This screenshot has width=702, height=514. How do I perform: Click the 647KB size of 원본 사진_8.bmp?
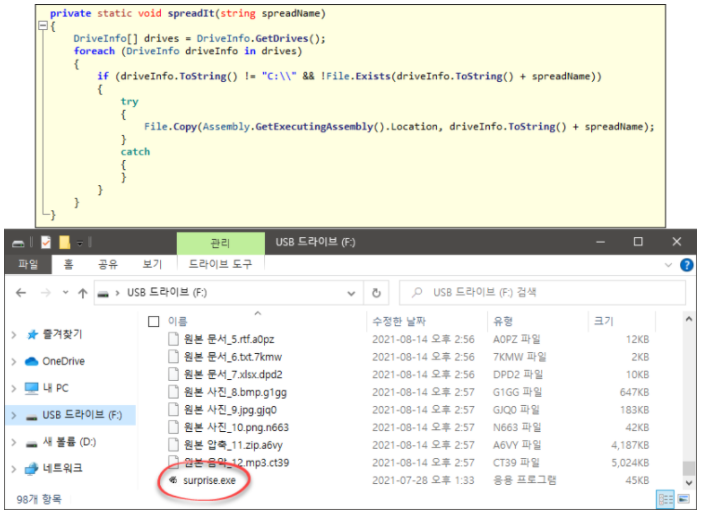click(x=634, y=392)
